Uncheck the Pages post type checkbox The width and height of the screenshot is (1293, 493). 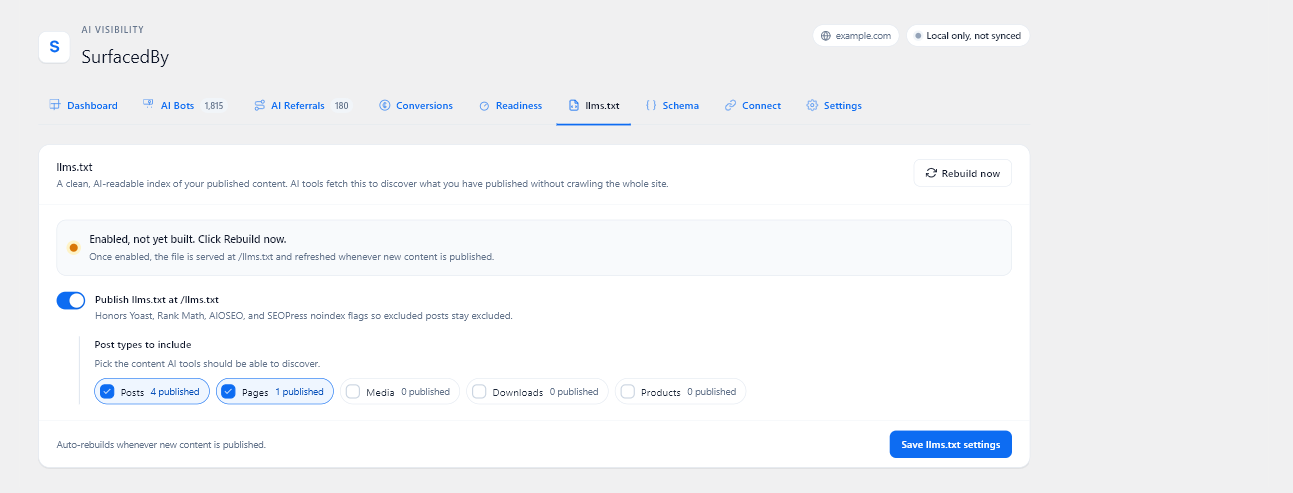tap(228, 392)
